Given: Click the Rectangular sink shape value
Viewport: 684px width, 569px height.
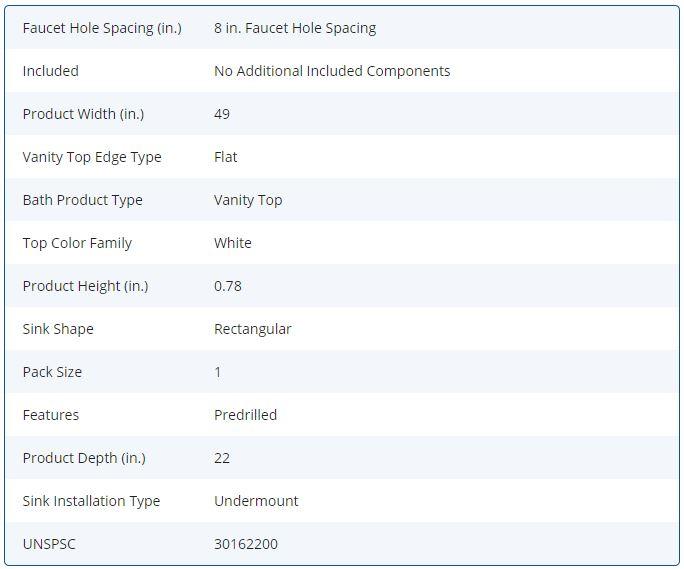Looking at the screenshot, I should [253, 329].
